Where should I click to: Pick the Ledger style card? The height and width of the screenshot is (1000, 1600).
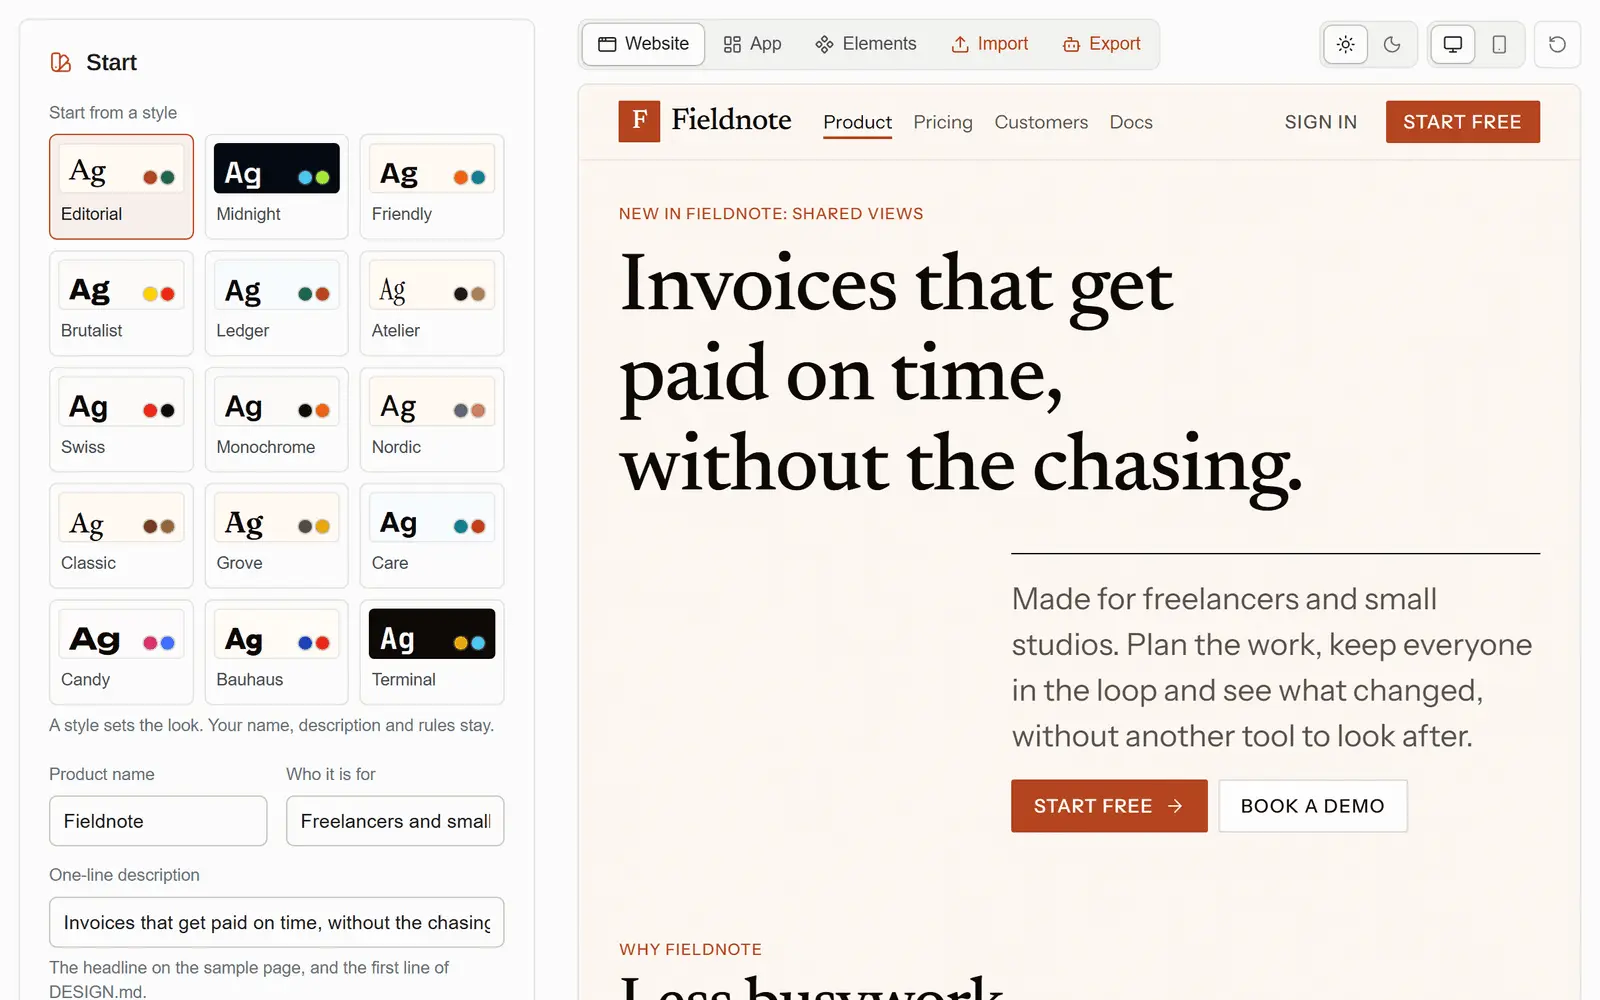coord(277,303)
